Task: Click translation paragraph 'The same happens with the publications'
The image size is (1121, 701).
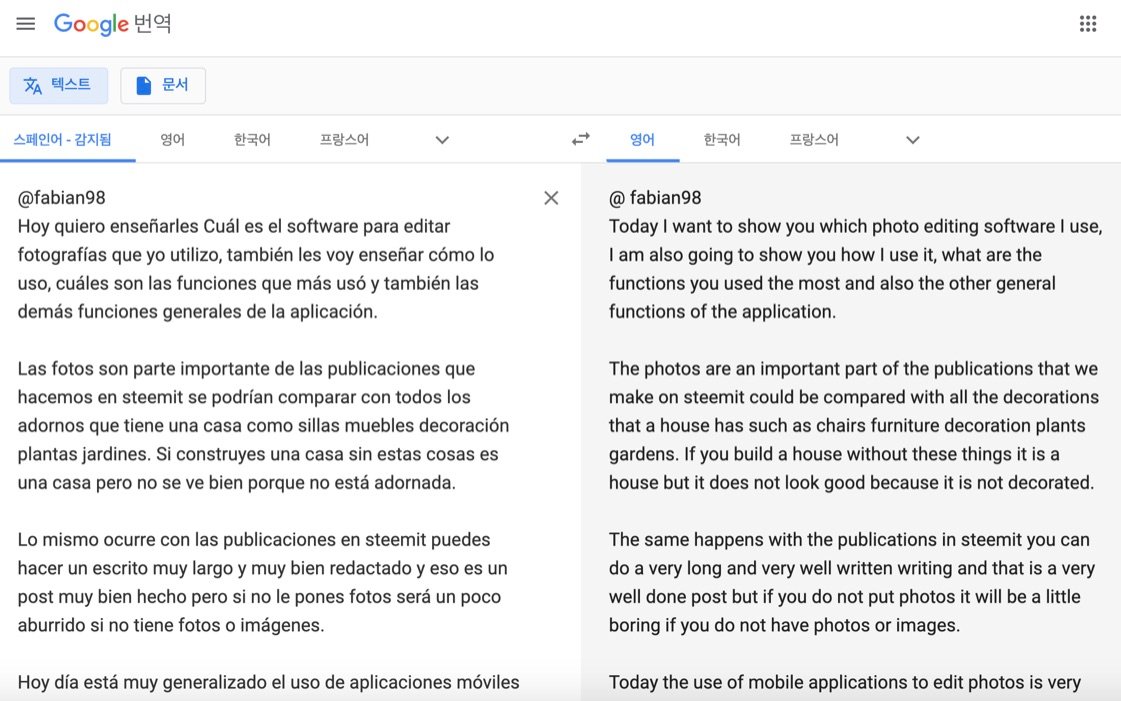Action: [851, 582]
